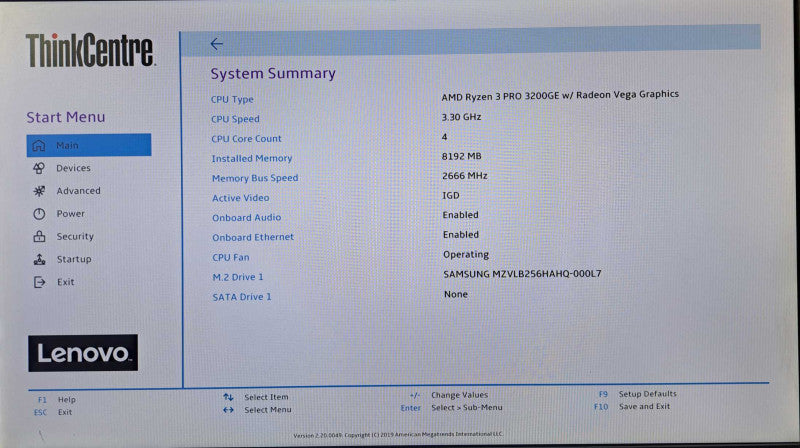
Task: Click the version copyright line at bottom
Action: 398,435
